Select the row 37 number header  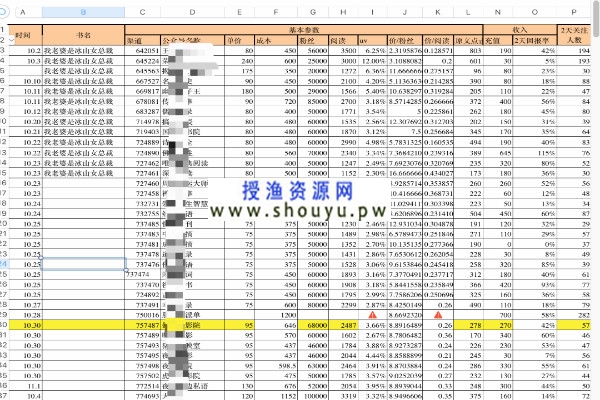(x=4, y=396)
